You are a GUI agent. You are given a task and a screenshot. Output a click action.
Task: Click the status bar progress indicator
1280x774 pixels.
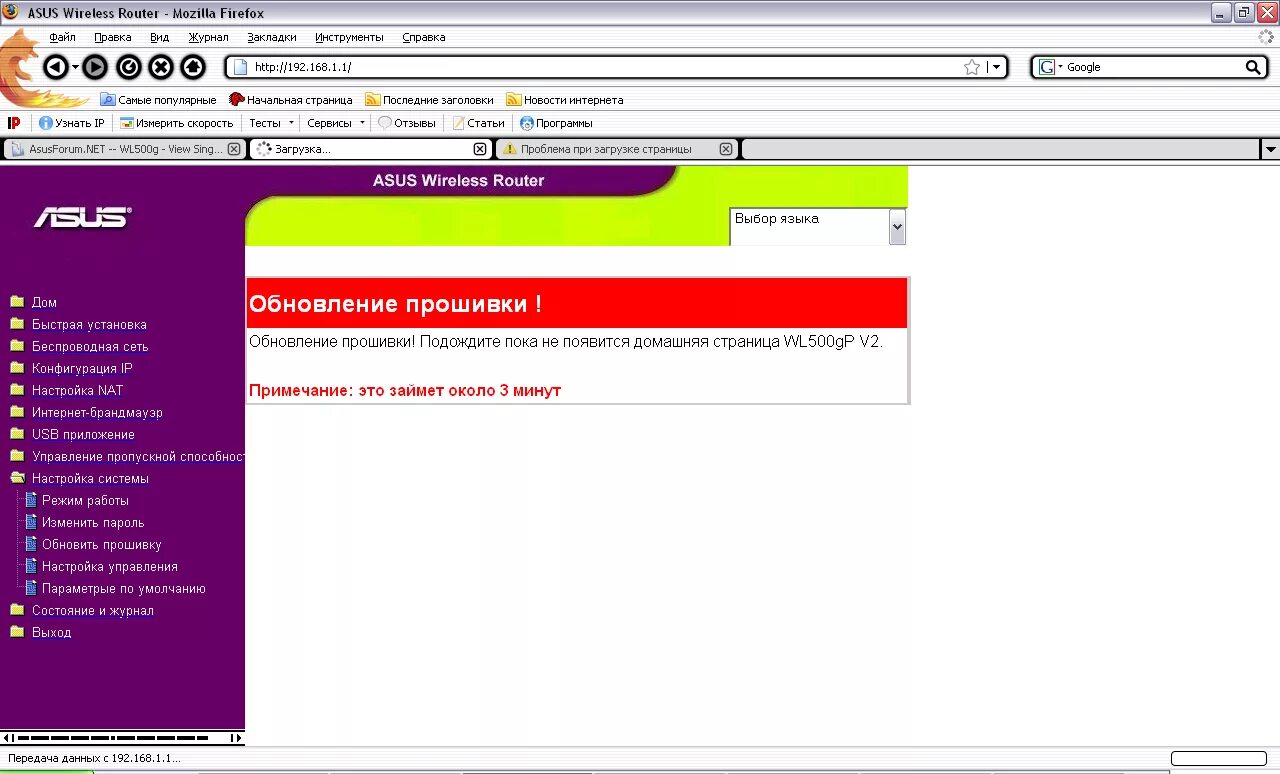tap(1218, 758)
